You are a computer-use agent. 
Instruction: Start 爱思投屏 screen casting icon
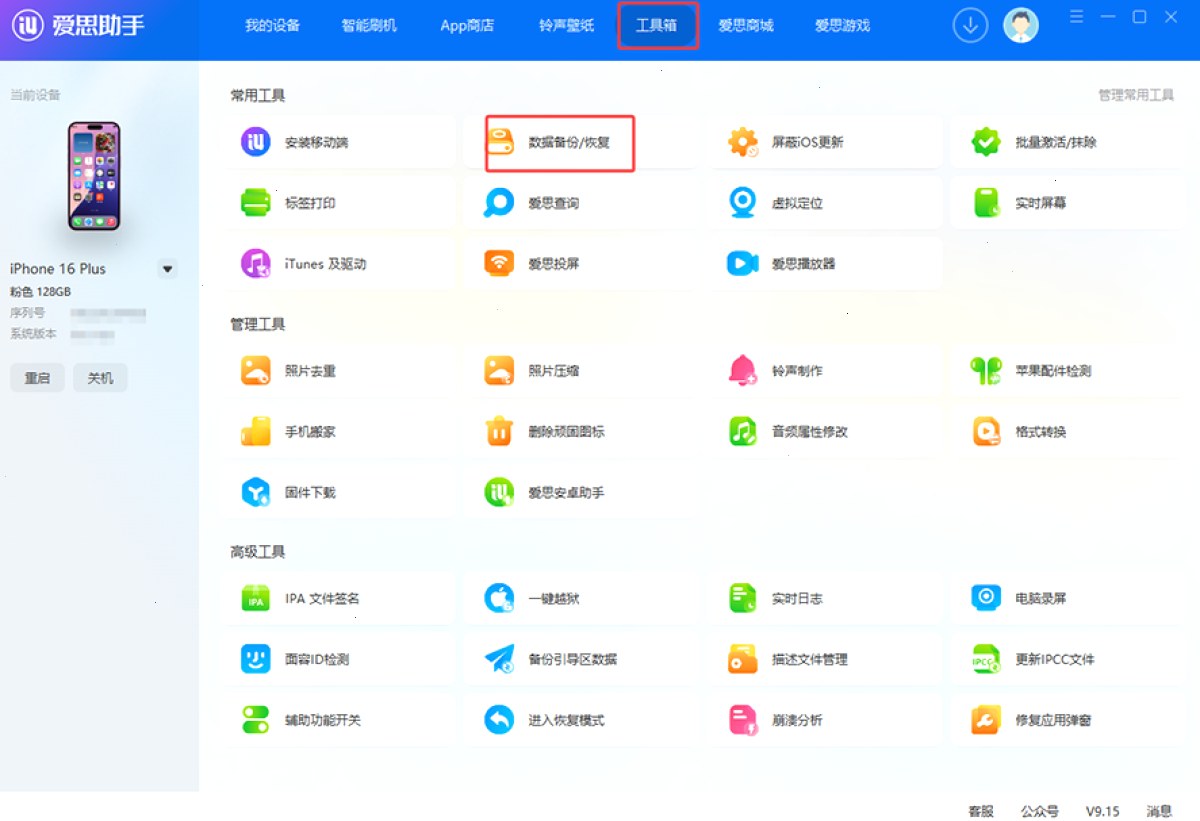click(499, 264)
